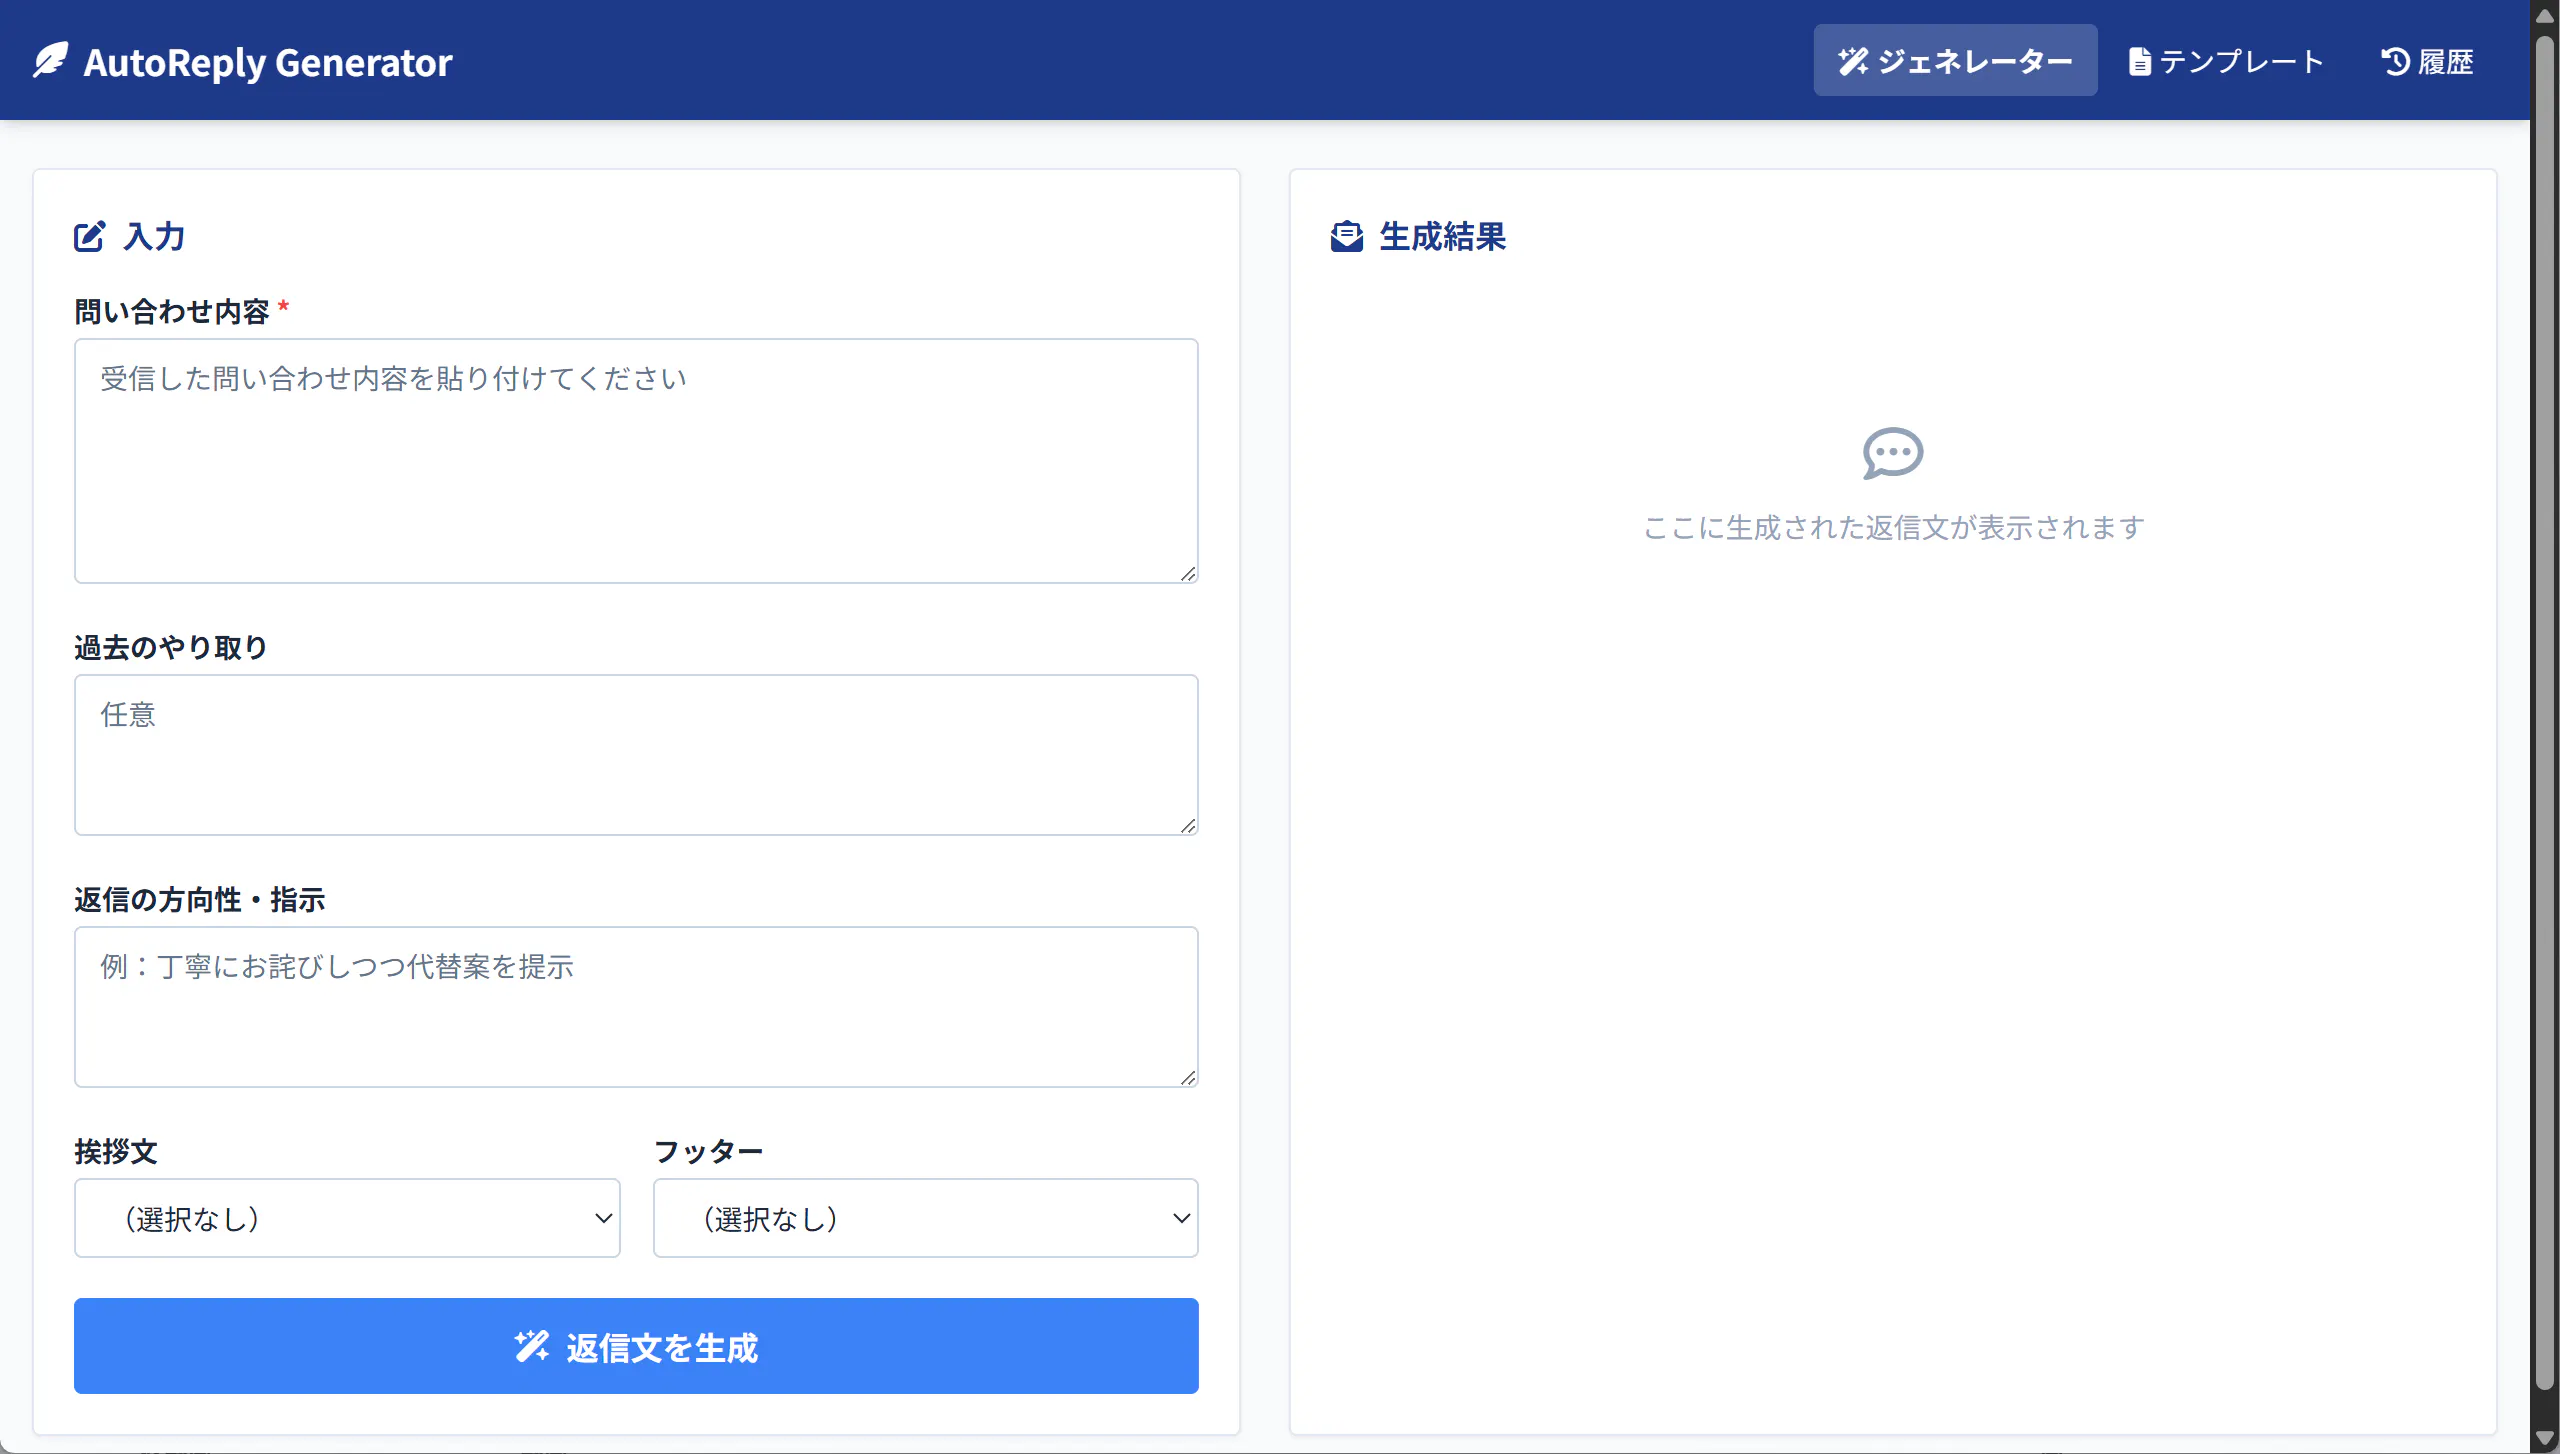Click the clock-rotate icon beside 履歴

2395,61
